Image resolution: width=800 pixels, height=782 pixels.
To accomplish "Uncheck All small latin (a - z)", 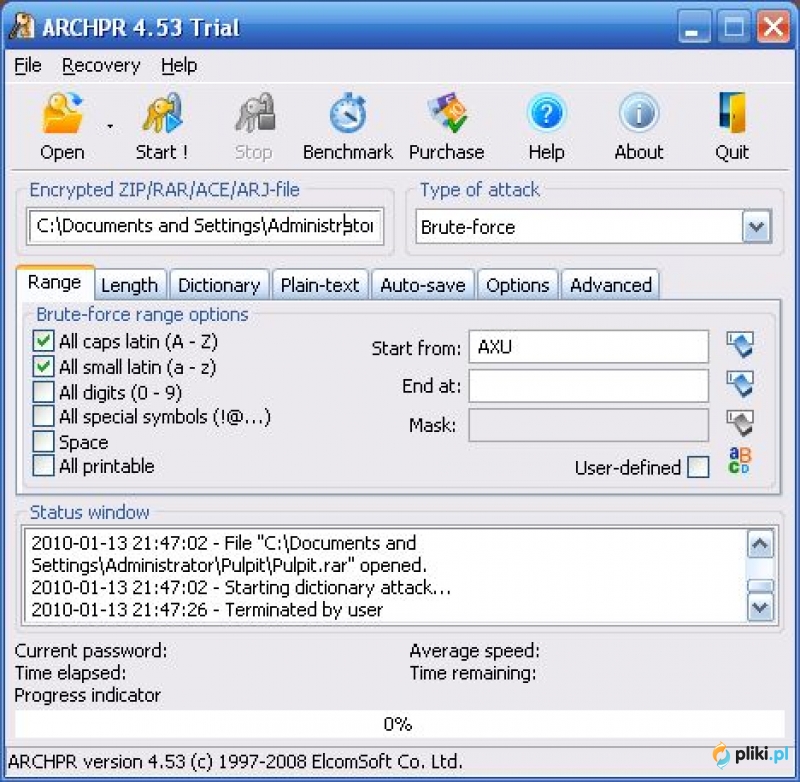I will tap(43, 366).
